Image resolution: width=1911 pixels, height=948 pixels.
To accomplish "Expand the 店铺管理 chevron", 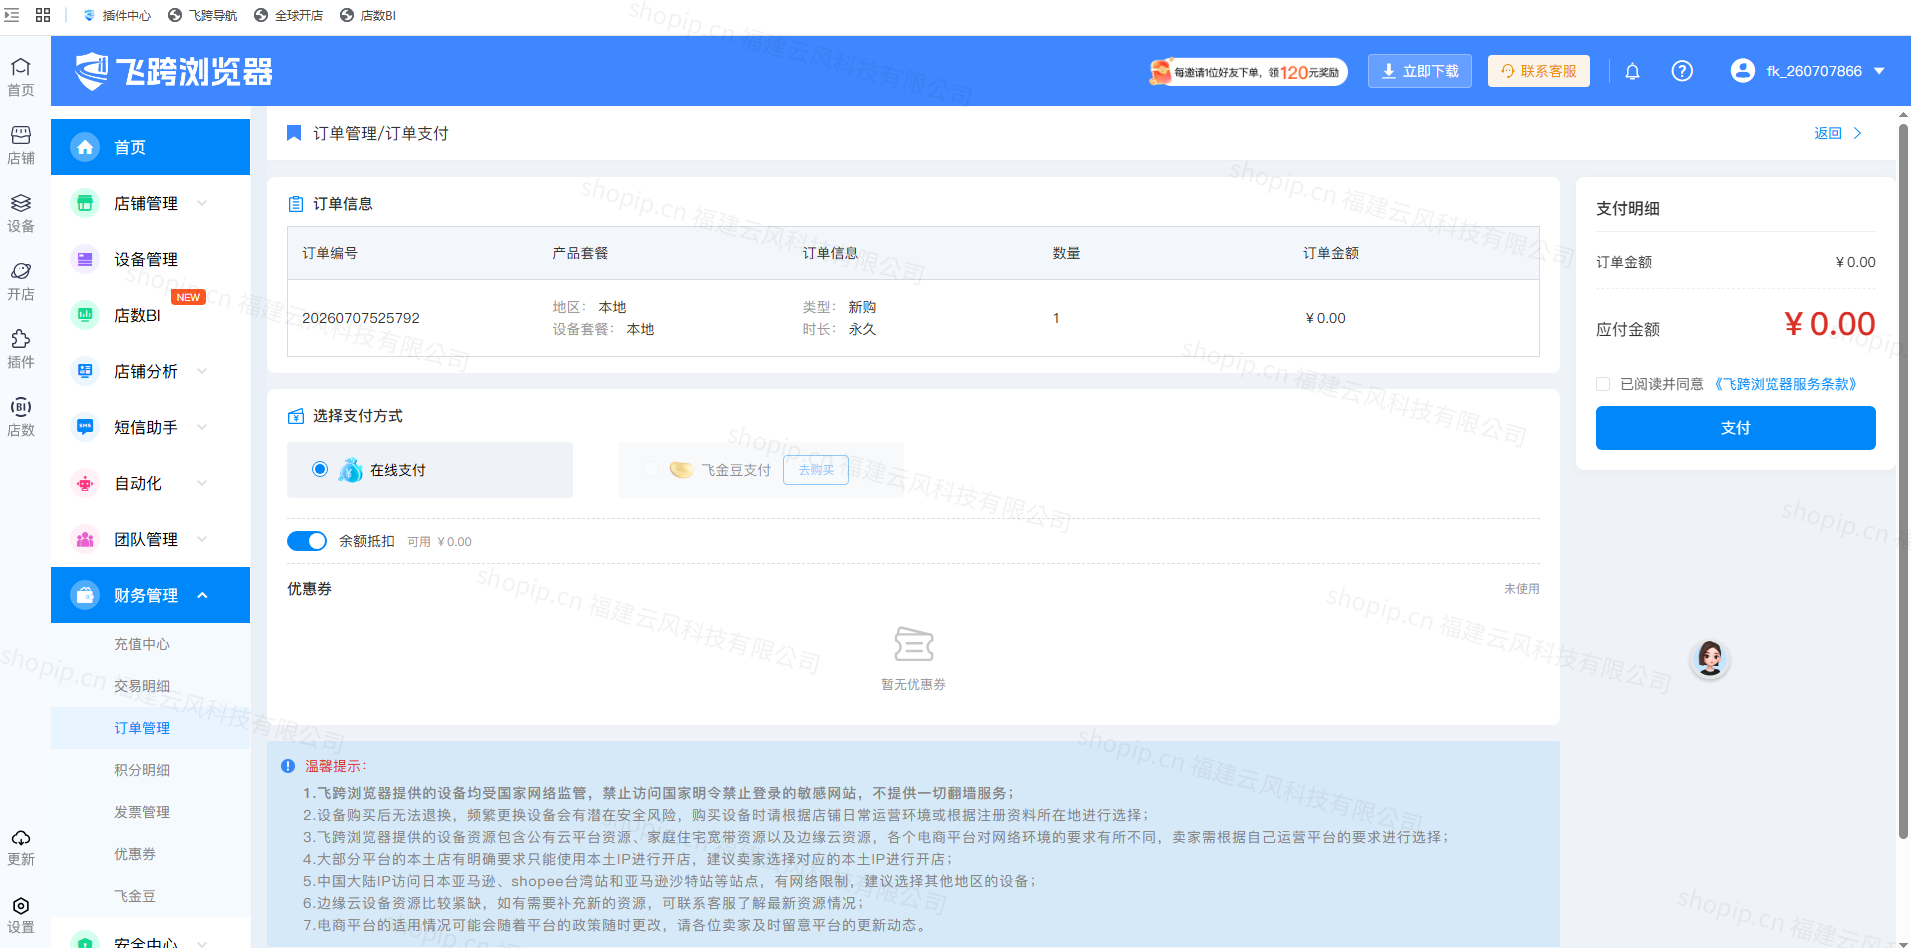I will click(202, 203).
